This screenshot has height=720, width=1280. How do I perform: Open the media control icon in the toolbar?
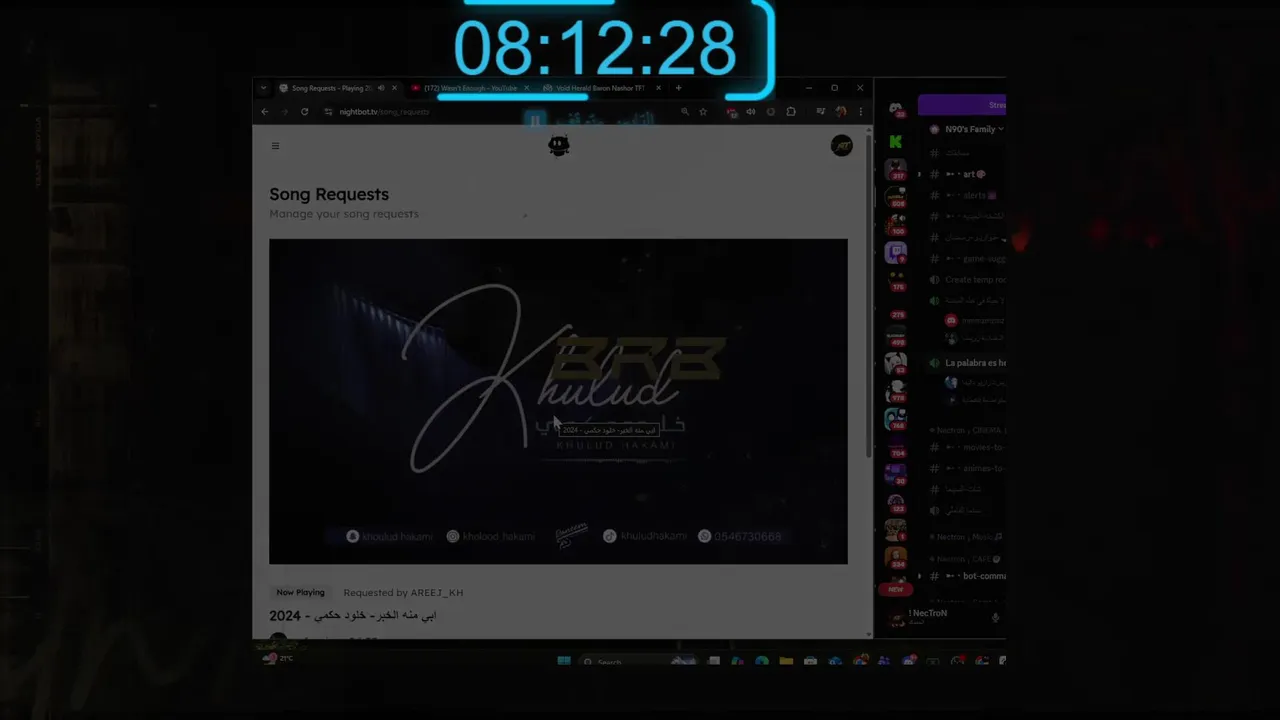[821, 112]
